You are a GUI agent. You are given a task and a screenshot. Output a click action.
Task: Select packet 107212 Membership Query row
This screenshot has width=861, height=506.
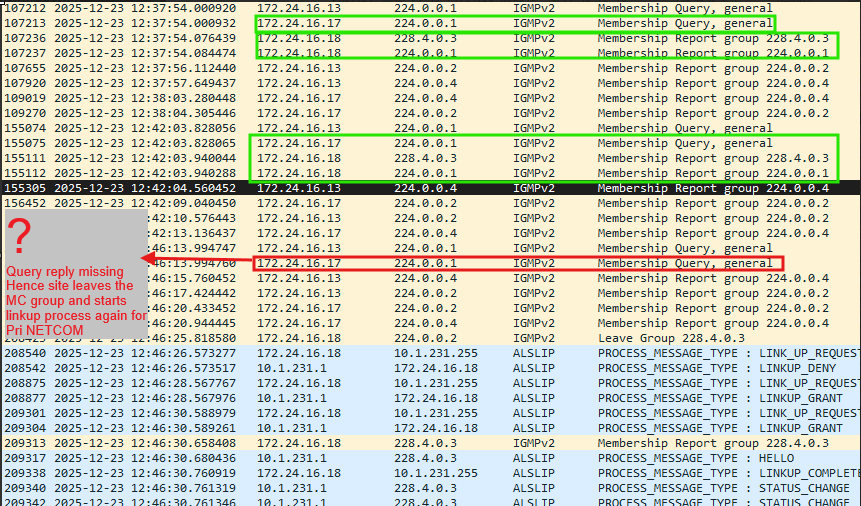point(430,8)
